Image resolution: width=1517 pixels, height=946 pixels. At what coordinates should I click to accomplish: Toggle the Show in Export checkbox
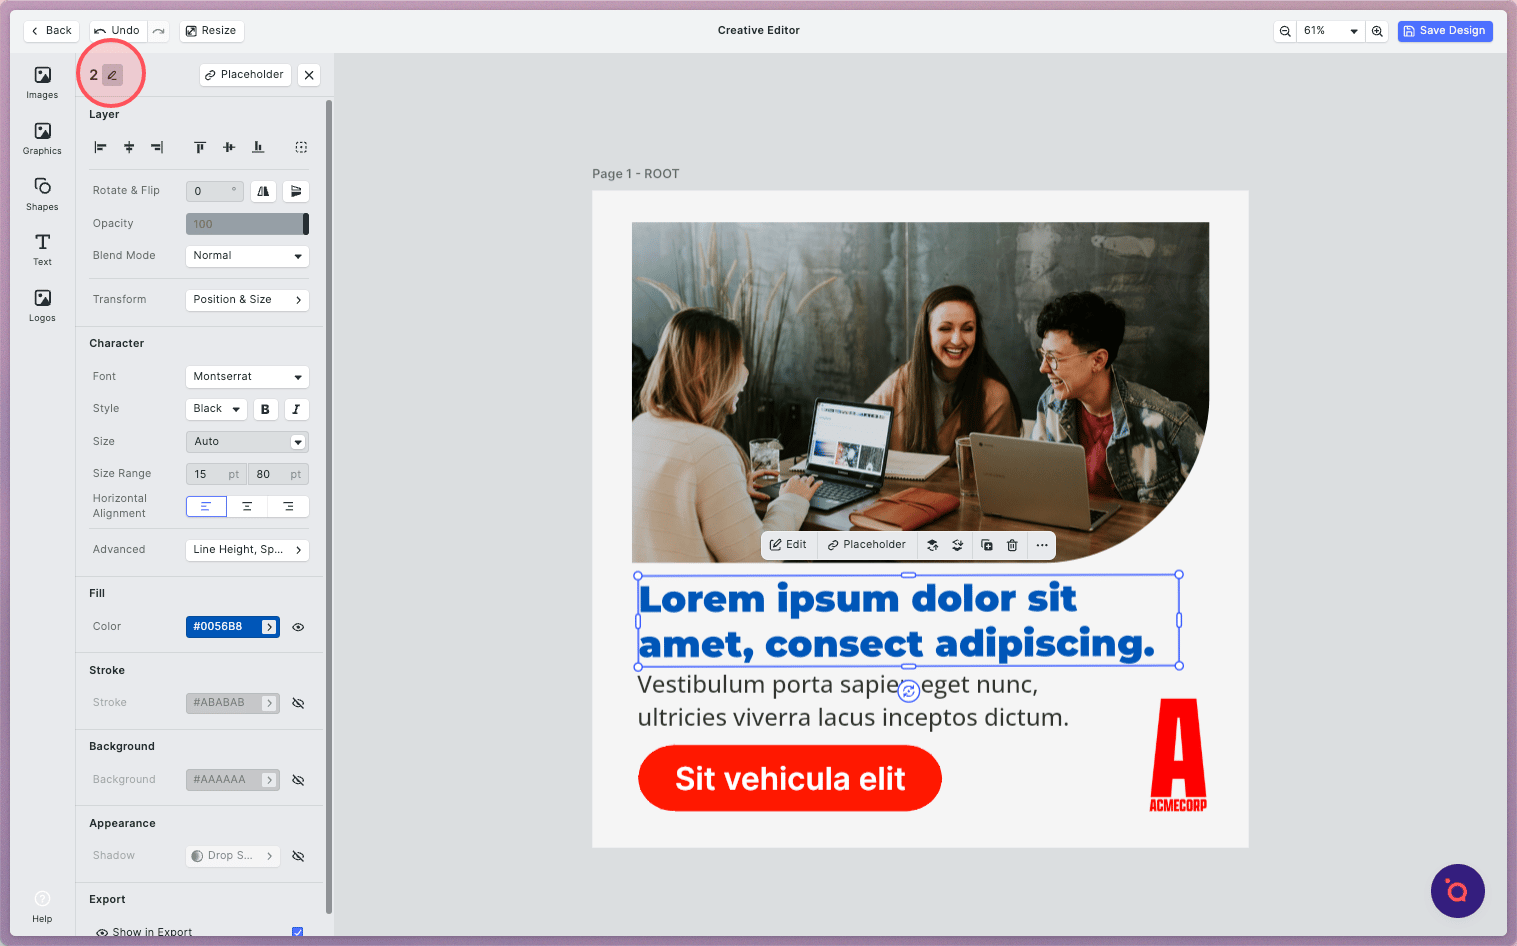(x=297, y=932)
